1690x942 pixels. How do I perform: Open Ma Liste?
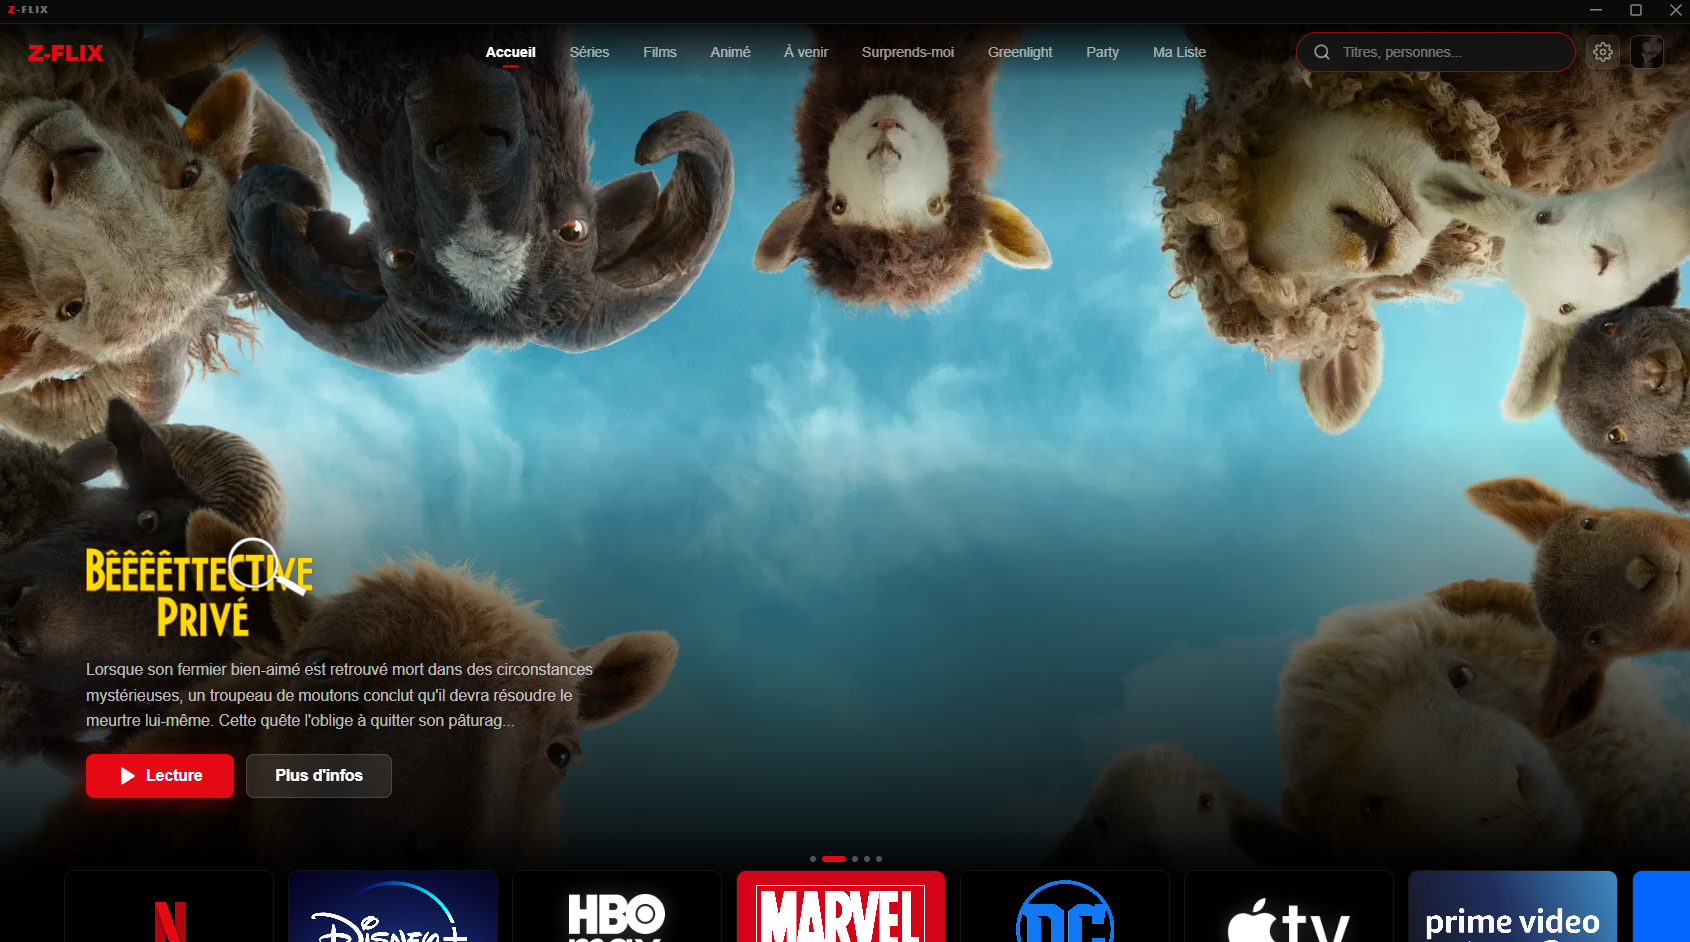[1179, 52]
